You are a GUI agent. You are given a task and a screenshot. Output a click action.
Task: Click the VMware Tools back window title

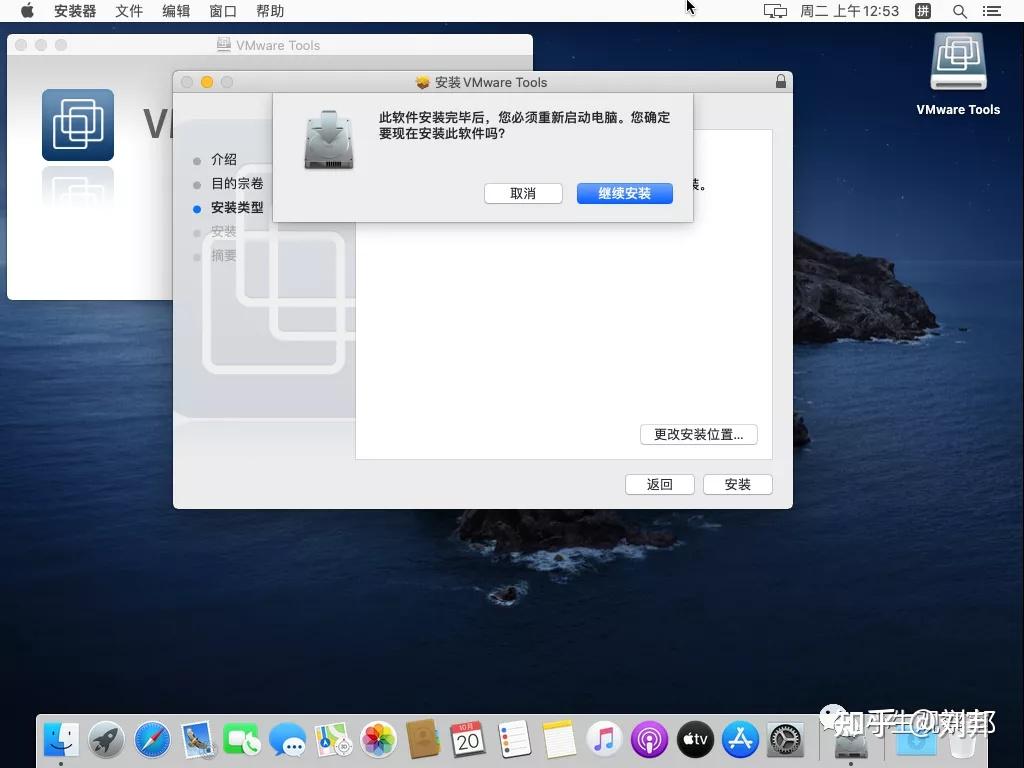[278, 45]
